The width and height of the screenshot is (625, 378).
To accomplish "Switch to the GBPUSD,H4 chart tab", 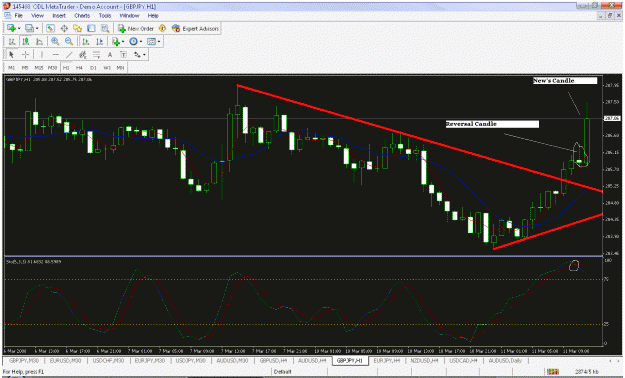I will pyautogui.click(x=273, y=360).
